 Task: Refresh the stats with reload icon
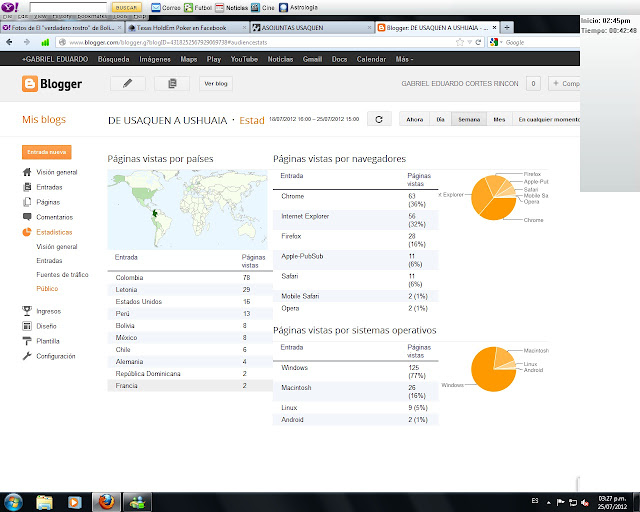click(379, 119)
